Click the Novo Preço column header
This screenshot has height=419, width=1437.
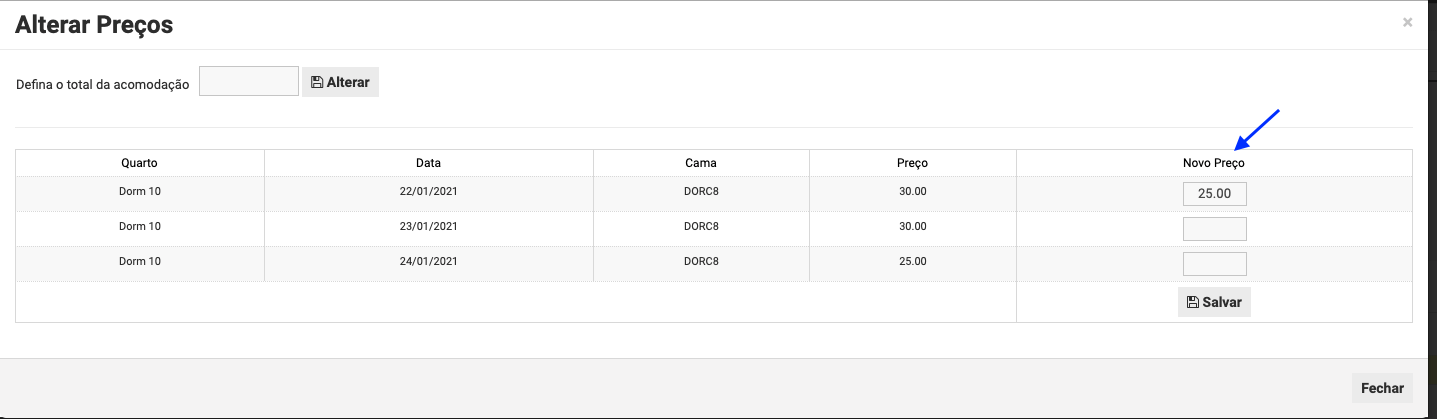pyautogui.click(x=1214, y=163)
